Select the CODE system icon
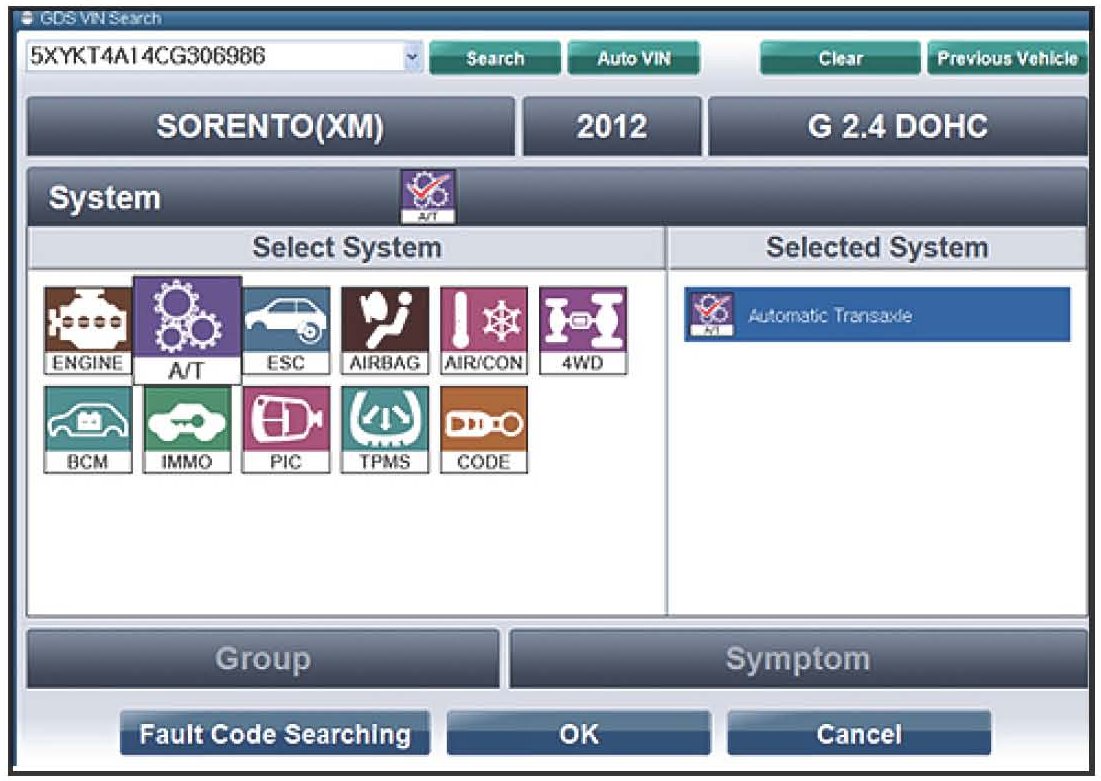1101x781 pixels. (484, 429)
